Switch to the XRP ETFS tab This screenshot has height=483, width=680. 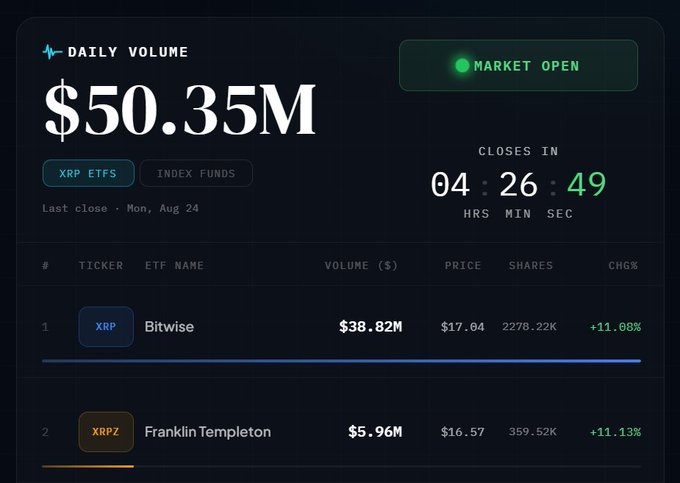pos(88,173)
